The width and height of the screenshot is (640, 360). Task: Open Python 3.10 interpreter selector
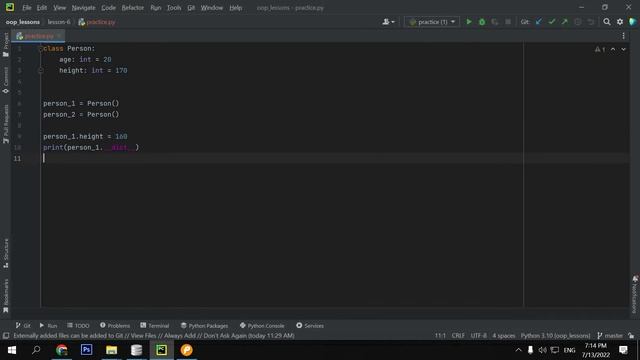555,336
